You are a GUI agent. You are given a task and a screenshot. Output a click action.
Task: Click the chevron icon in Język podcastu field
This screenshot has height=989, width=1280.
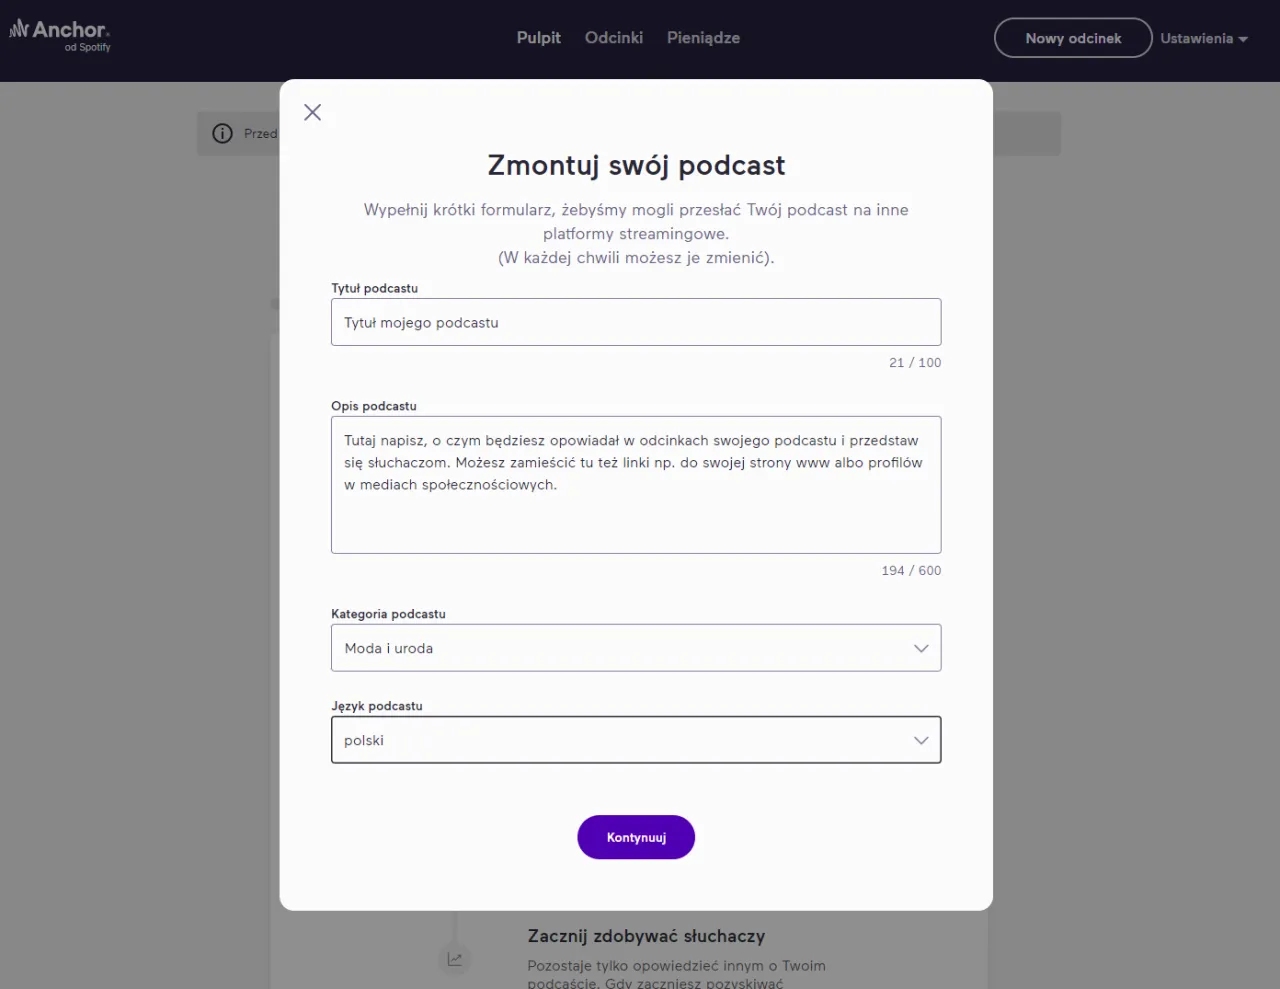tap(921, 740)
